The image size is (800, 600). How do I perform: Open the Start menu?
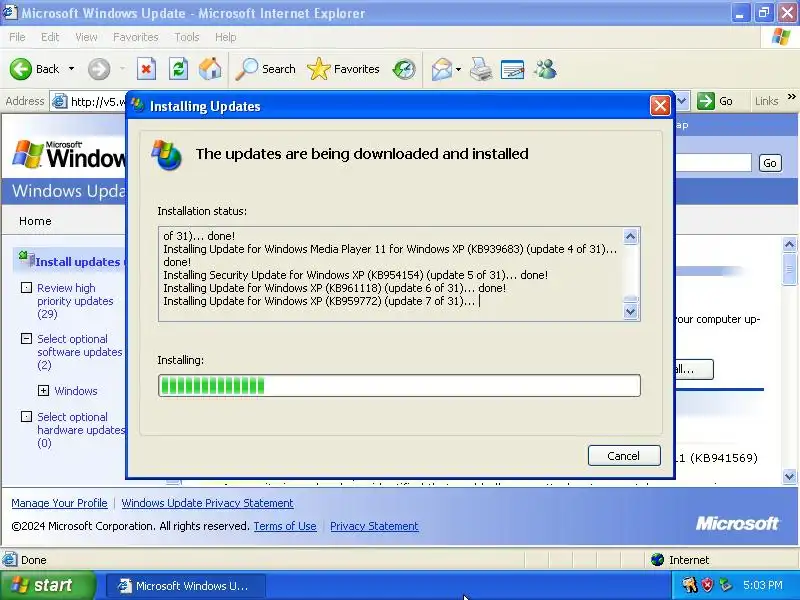(48, 585)
